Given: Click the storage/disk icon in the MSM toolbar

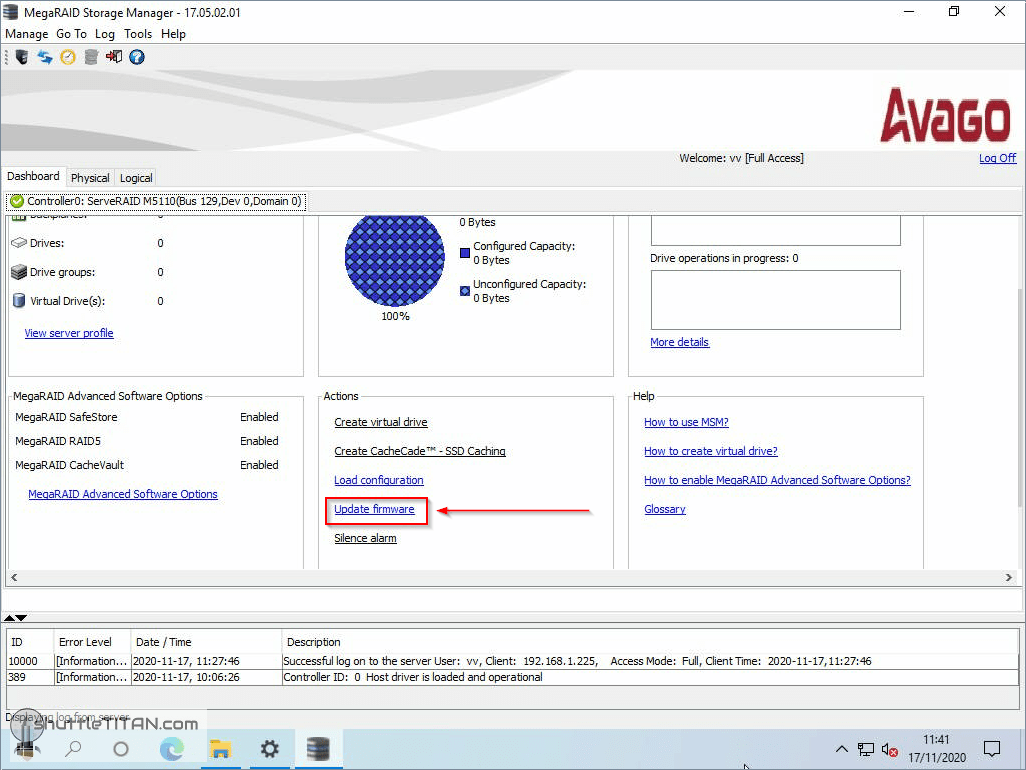Looking at the screenshot, I should click(x=90, y=57).
